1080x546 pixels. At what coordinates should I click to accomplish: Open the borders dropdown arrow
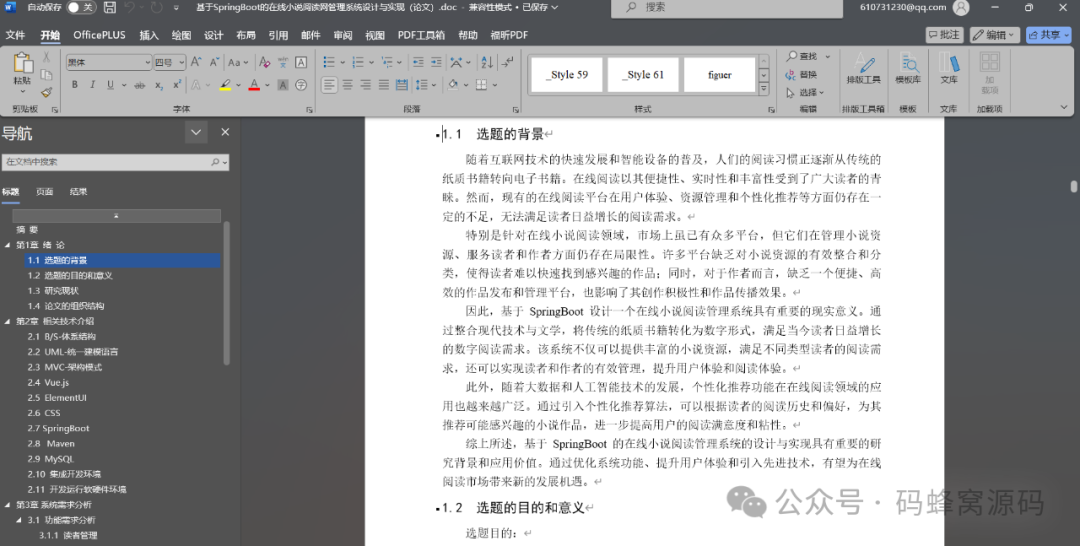(495, 85)
